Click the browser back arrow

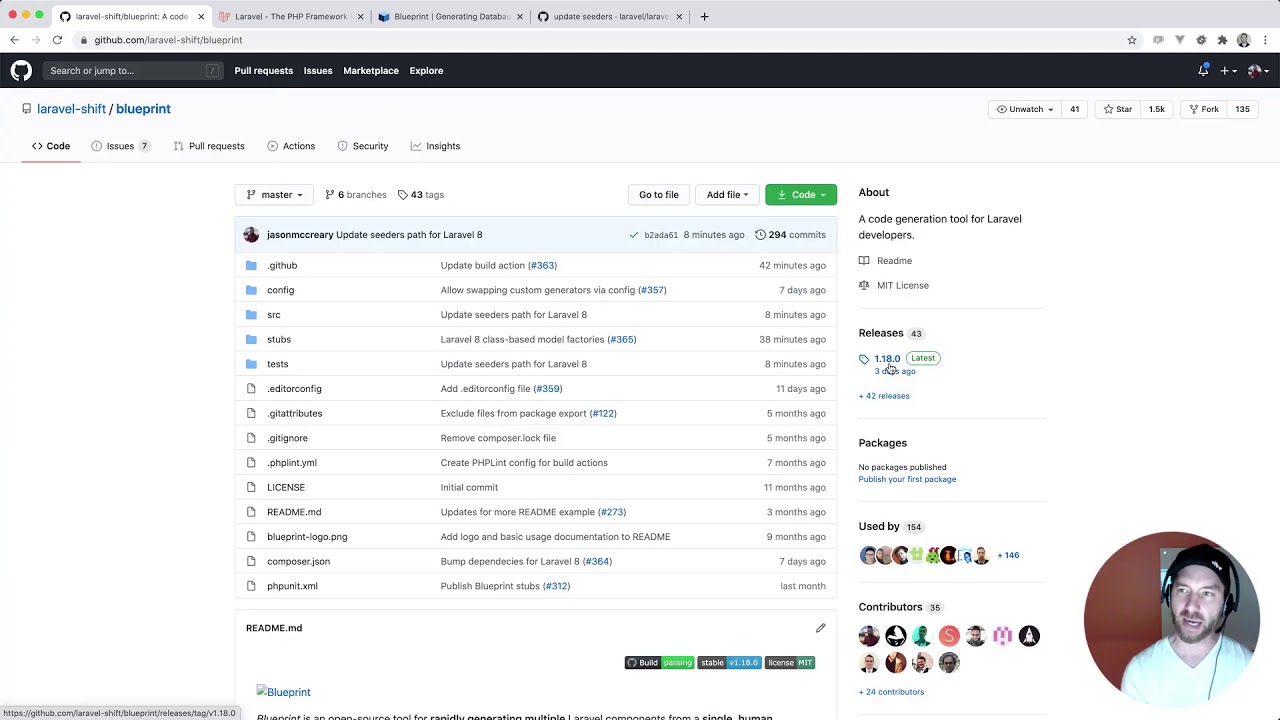point(14,40)
